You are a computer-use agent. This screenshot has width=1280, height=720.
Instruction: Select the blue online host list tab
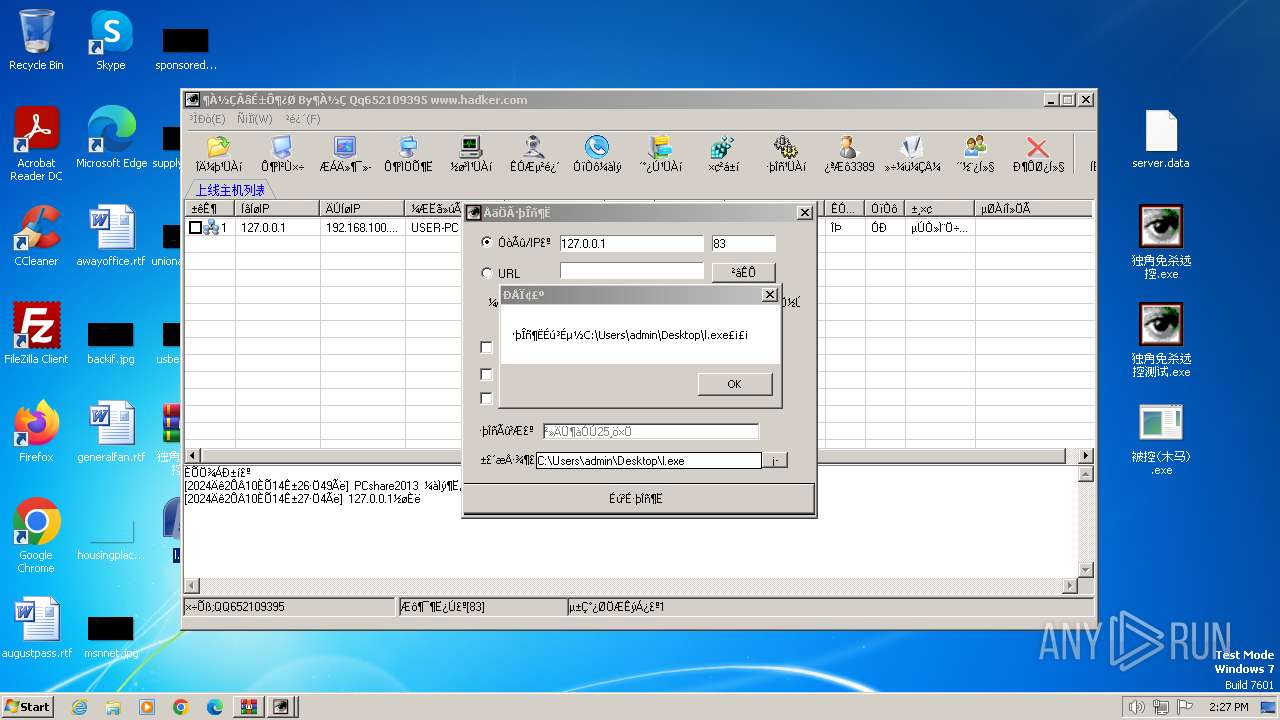tap(230, 190)
